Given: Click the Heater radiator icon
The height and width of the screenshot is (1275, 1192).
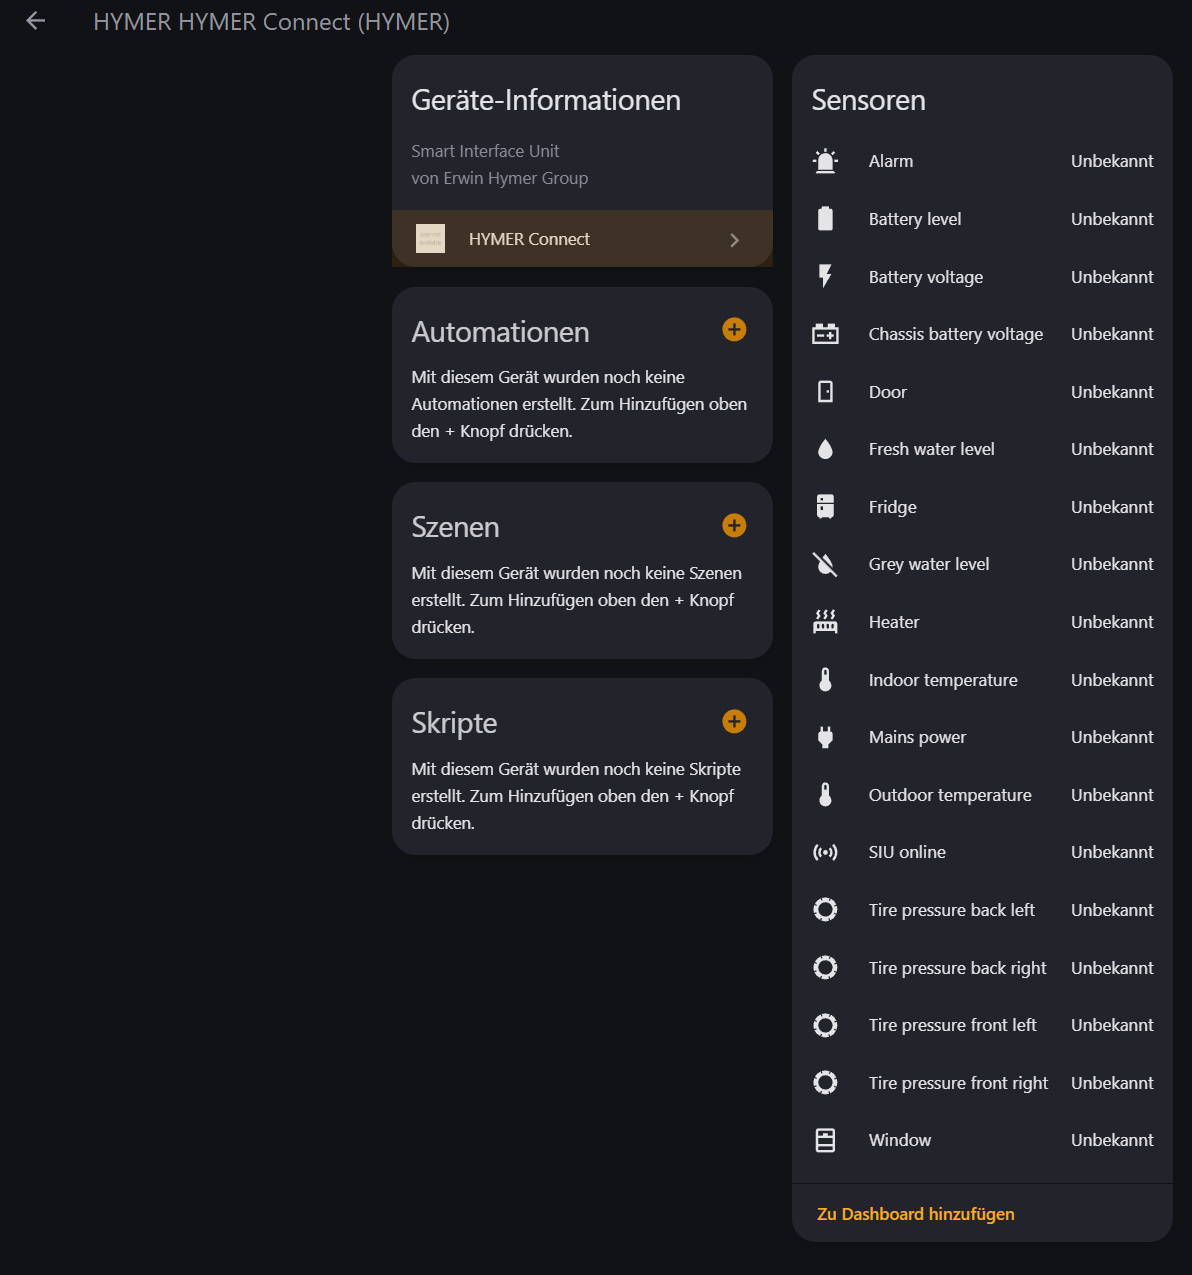Looking at the screenshot, I should pos(825,621).
